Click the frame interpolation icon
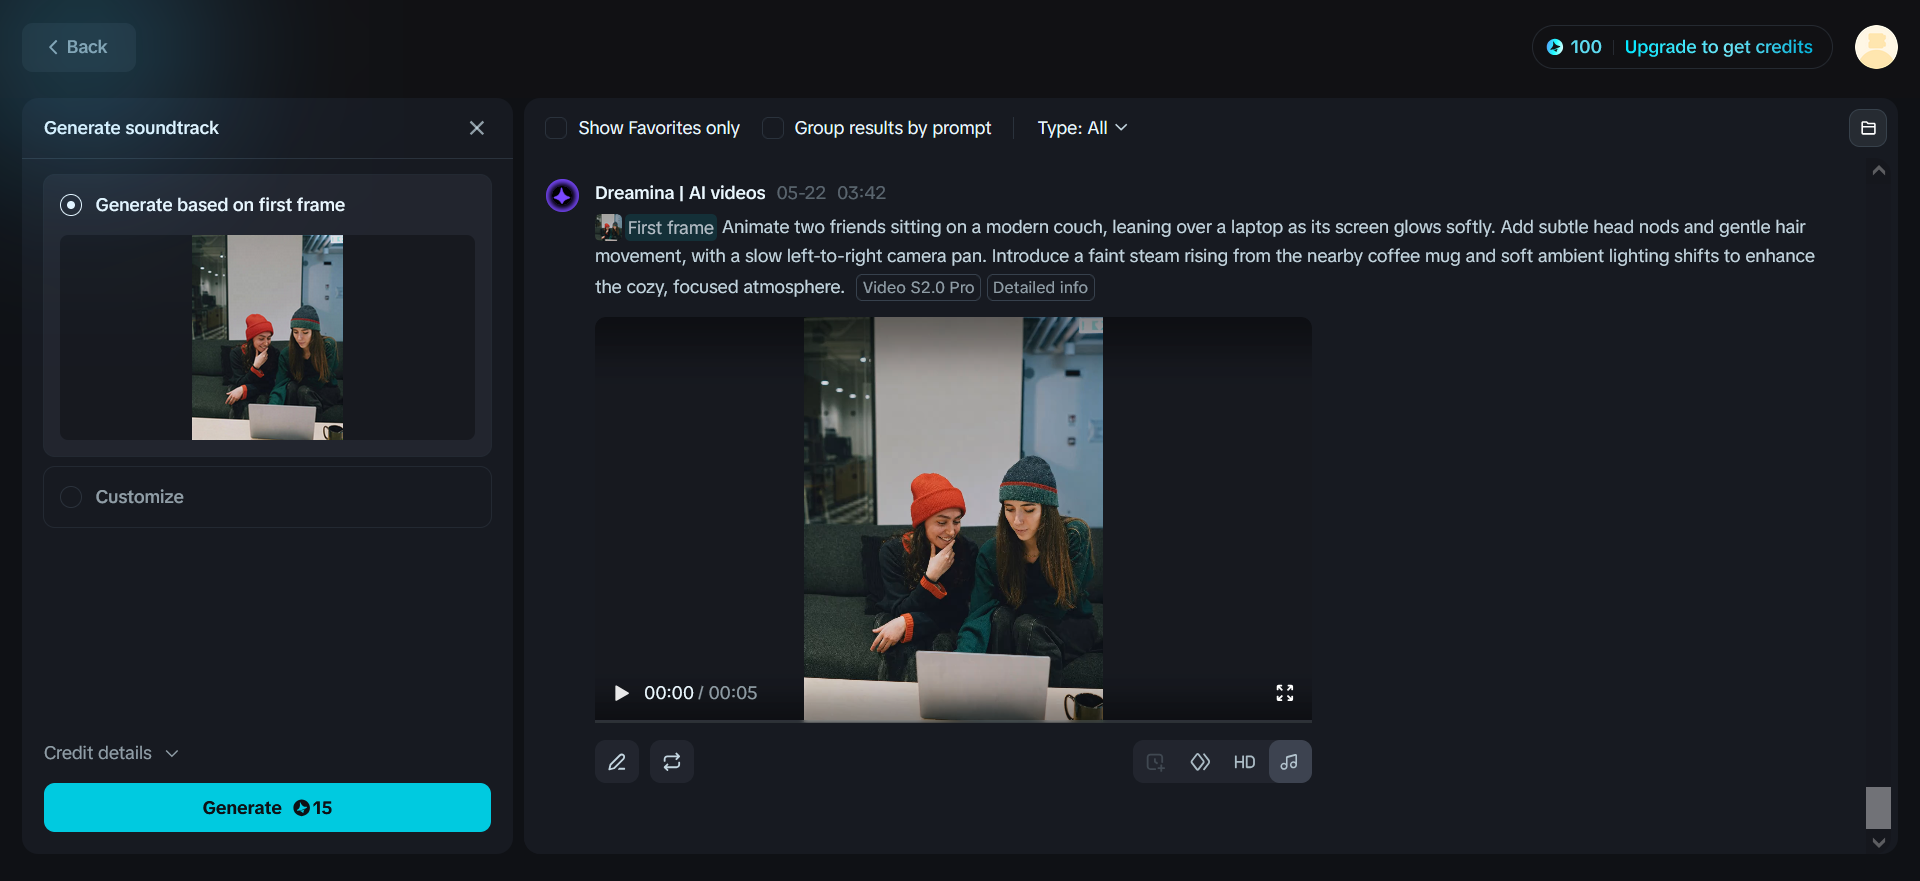The height and width of the screenshot is (881, 1920). 1200,762
